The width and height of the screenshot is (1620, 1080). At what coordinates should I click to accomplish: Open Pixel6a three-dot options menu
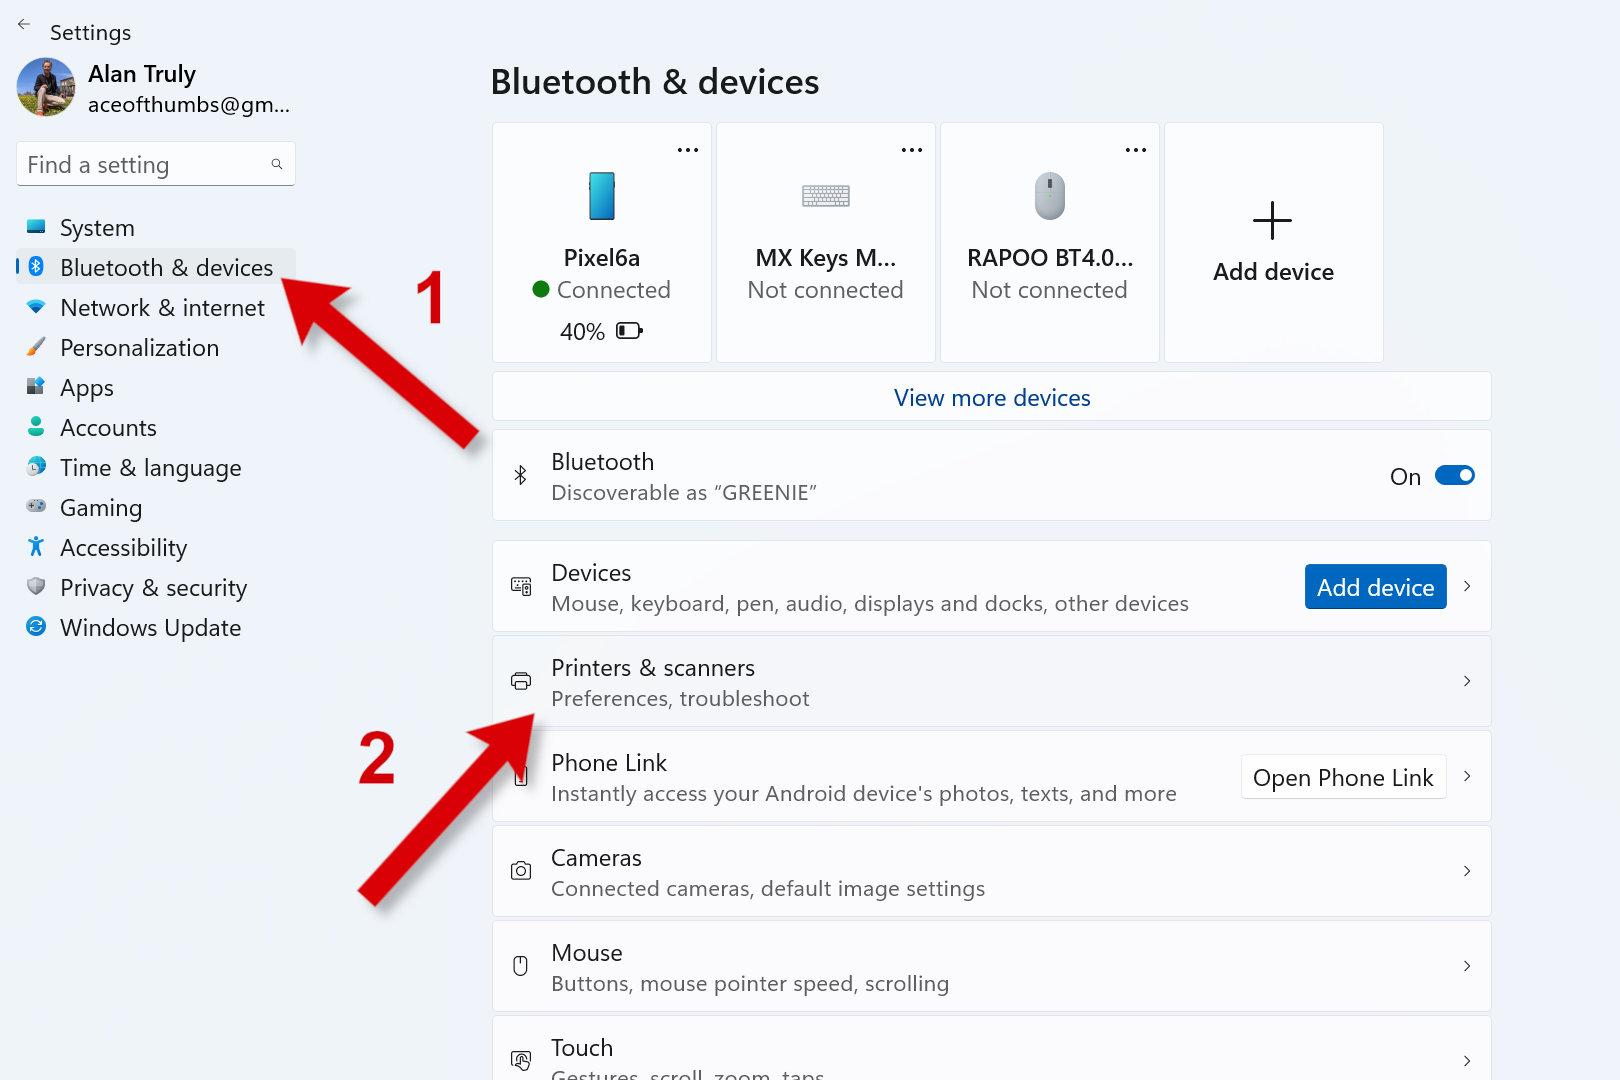click(x=687, y=150)
